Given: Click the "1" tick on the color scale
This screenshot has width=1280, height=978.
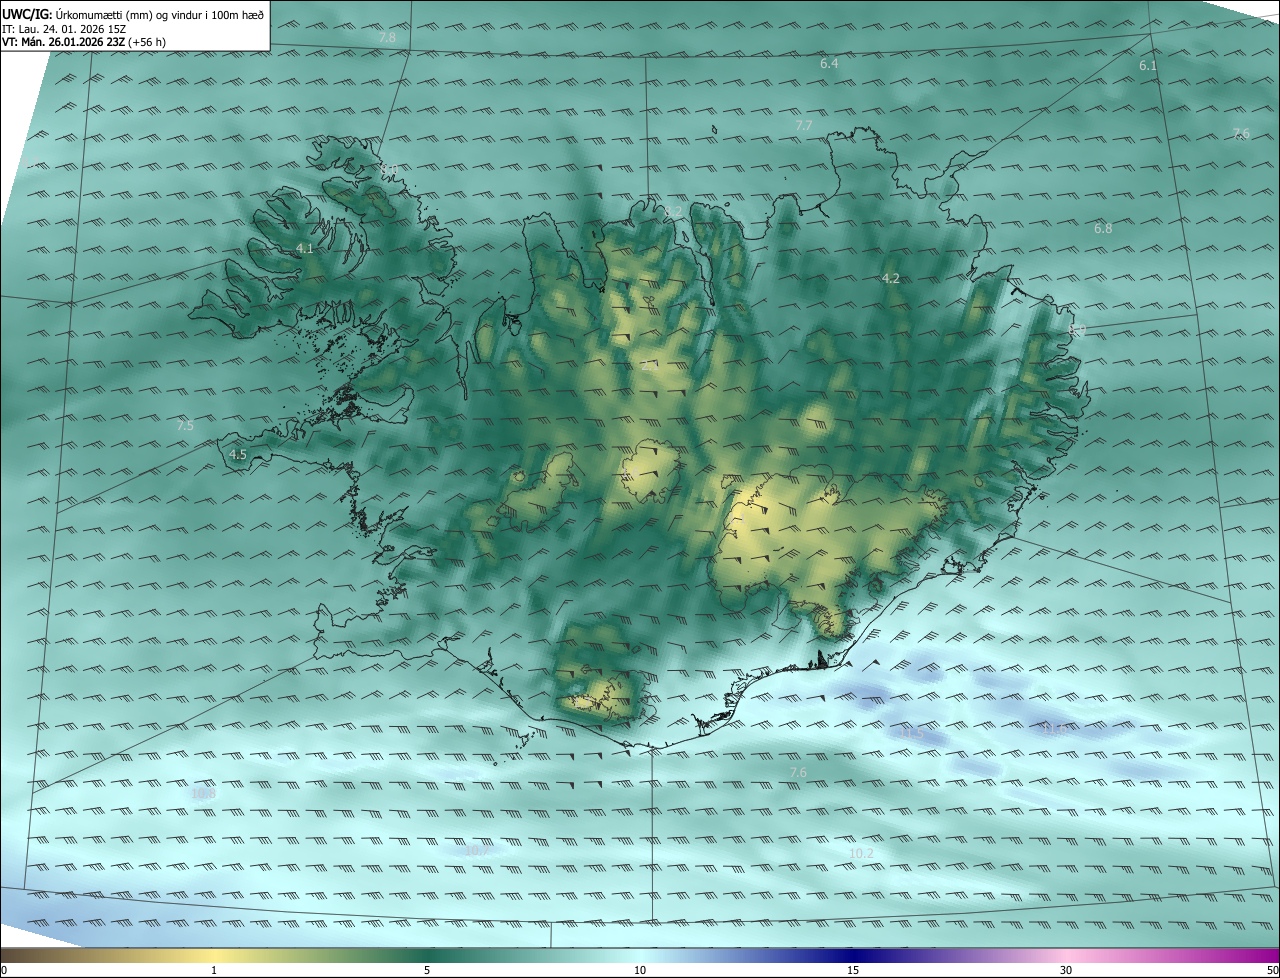Looking at the screenshot, I should (x=214, y=970).
